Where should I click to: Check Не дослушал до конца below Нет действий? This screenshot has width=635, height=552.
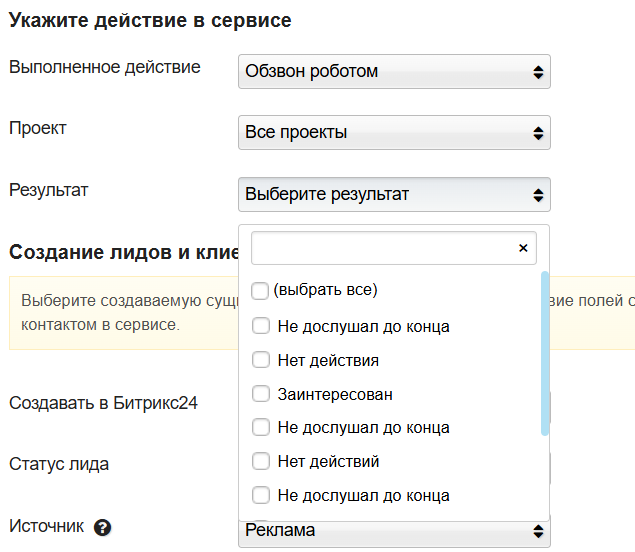(x=261, y=495)
